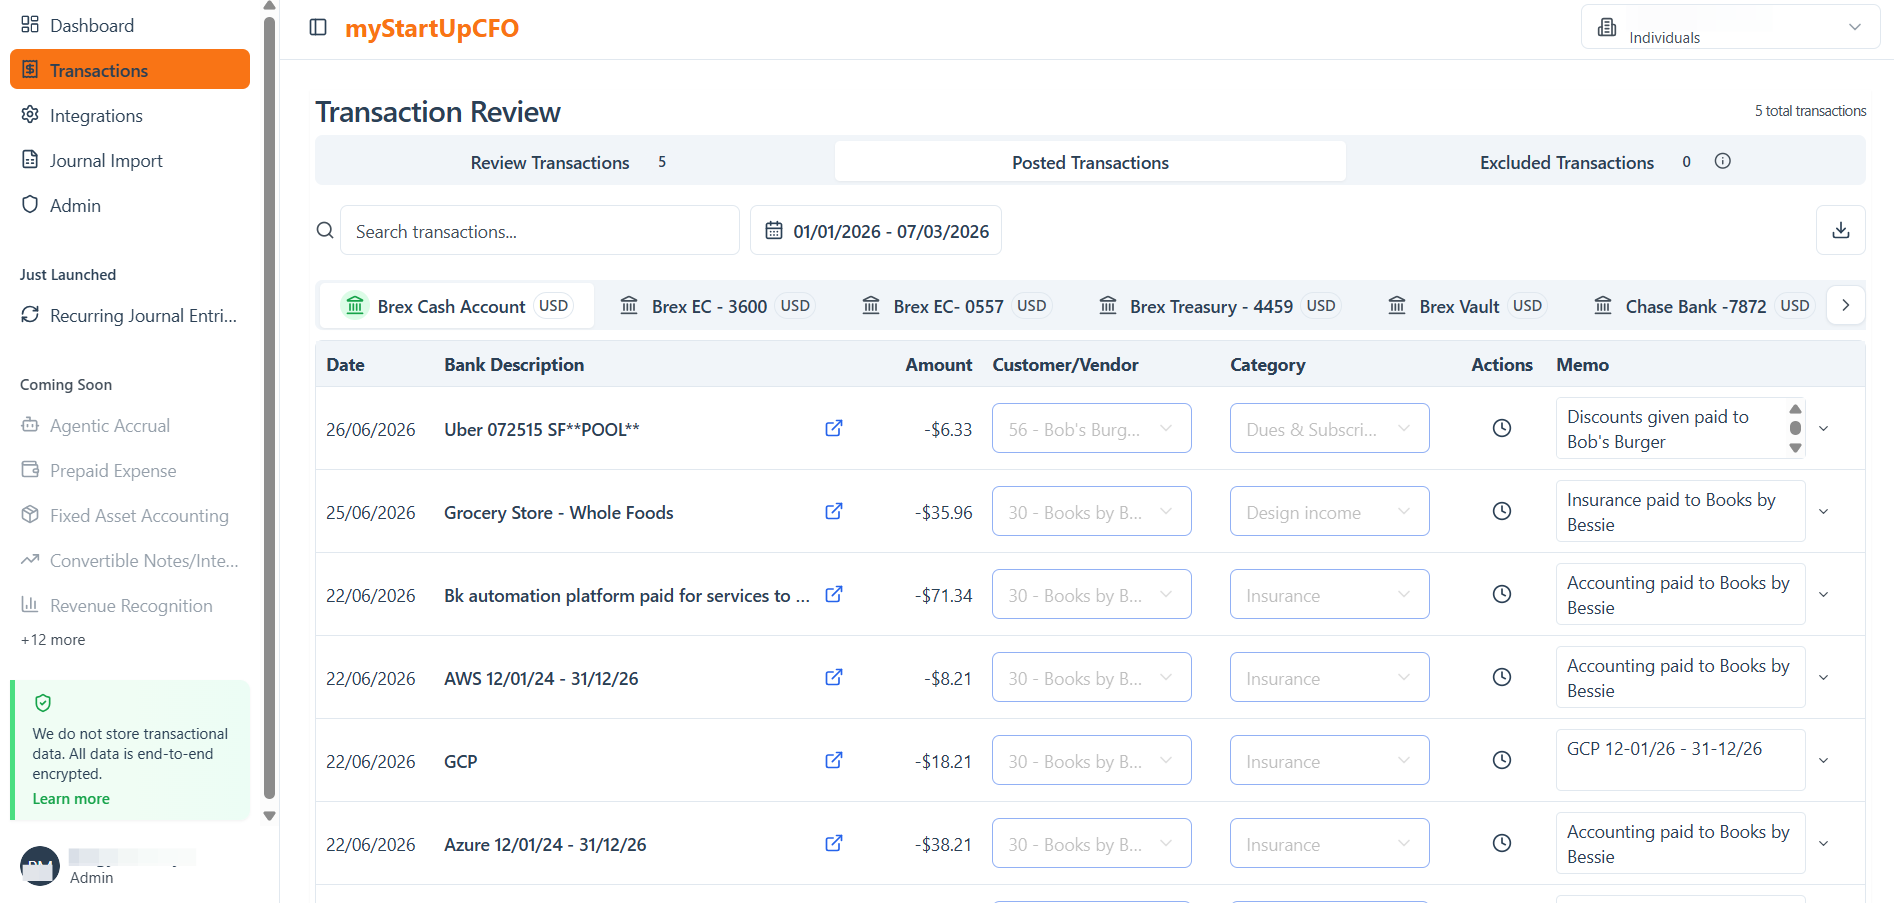The height and width of the screenshot is (903, 1894).
Task: Click the Search transactions field
Action: click(x=540, y=230)
